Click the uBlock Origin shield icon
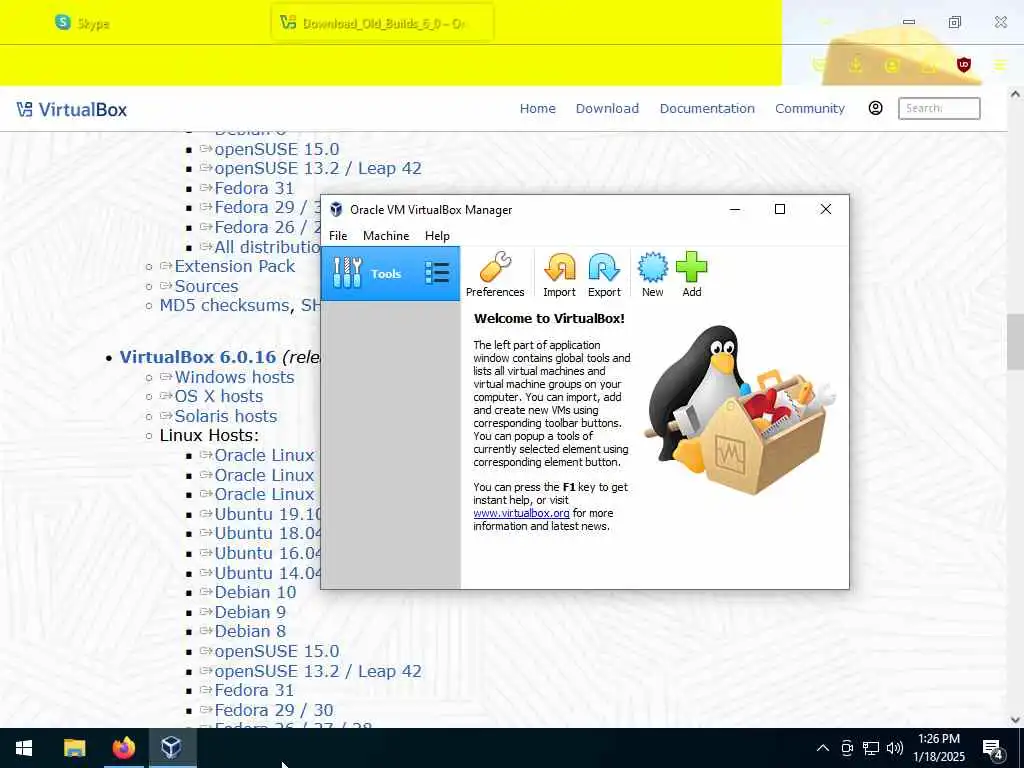1024x768 pixels. 964,65
